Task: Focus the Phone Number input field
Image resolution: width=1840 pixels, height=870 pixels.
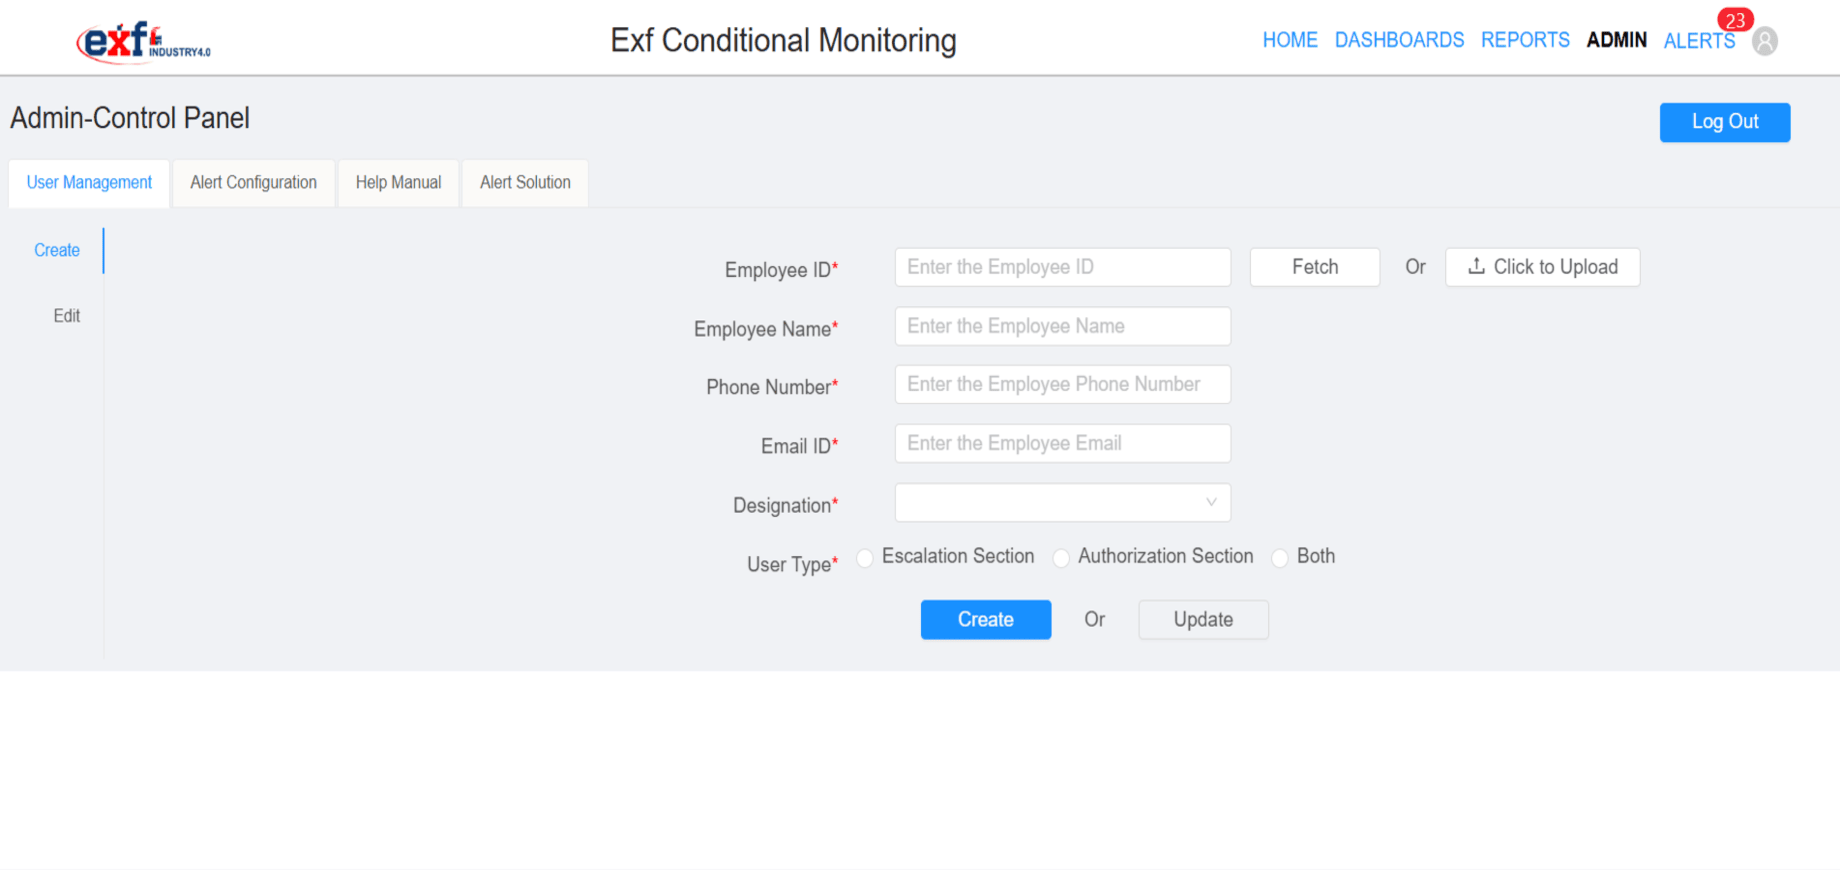Action: (1062, 384)
